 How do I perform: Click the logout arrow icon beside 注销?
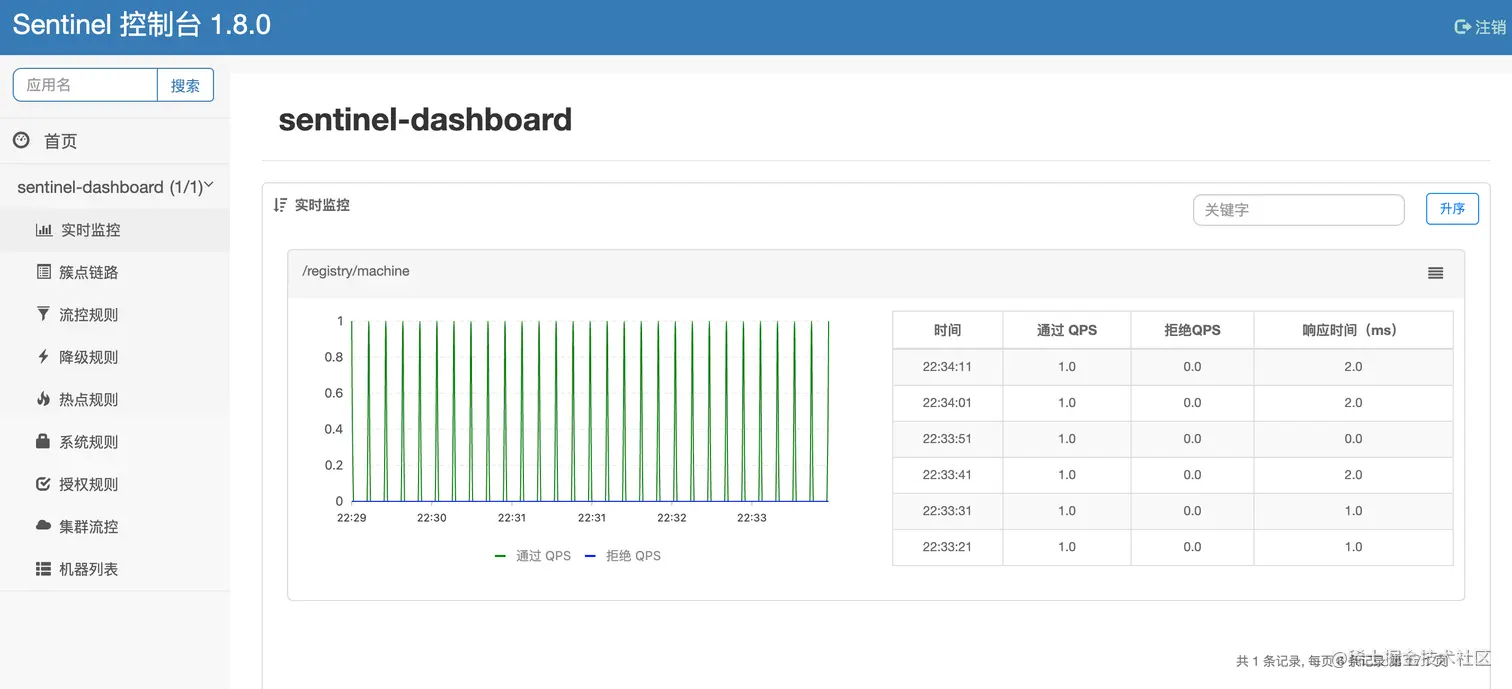tap(1462, 27)
